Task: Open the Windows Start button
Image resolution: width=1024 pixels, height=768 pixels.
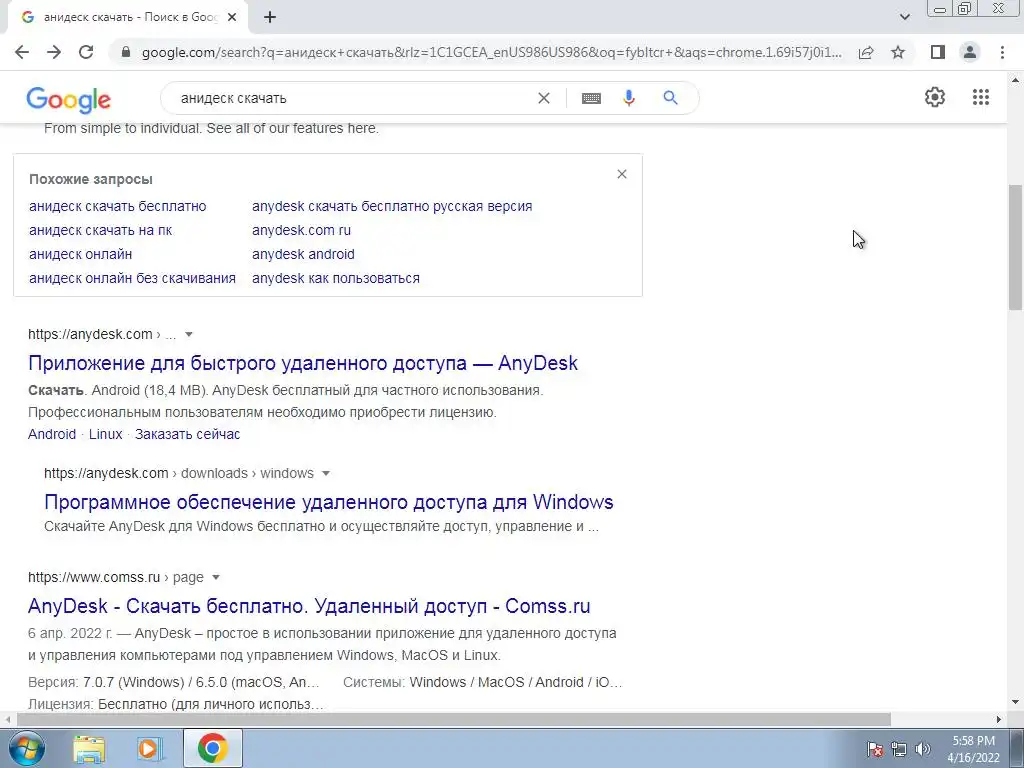Action: point(26,748)
